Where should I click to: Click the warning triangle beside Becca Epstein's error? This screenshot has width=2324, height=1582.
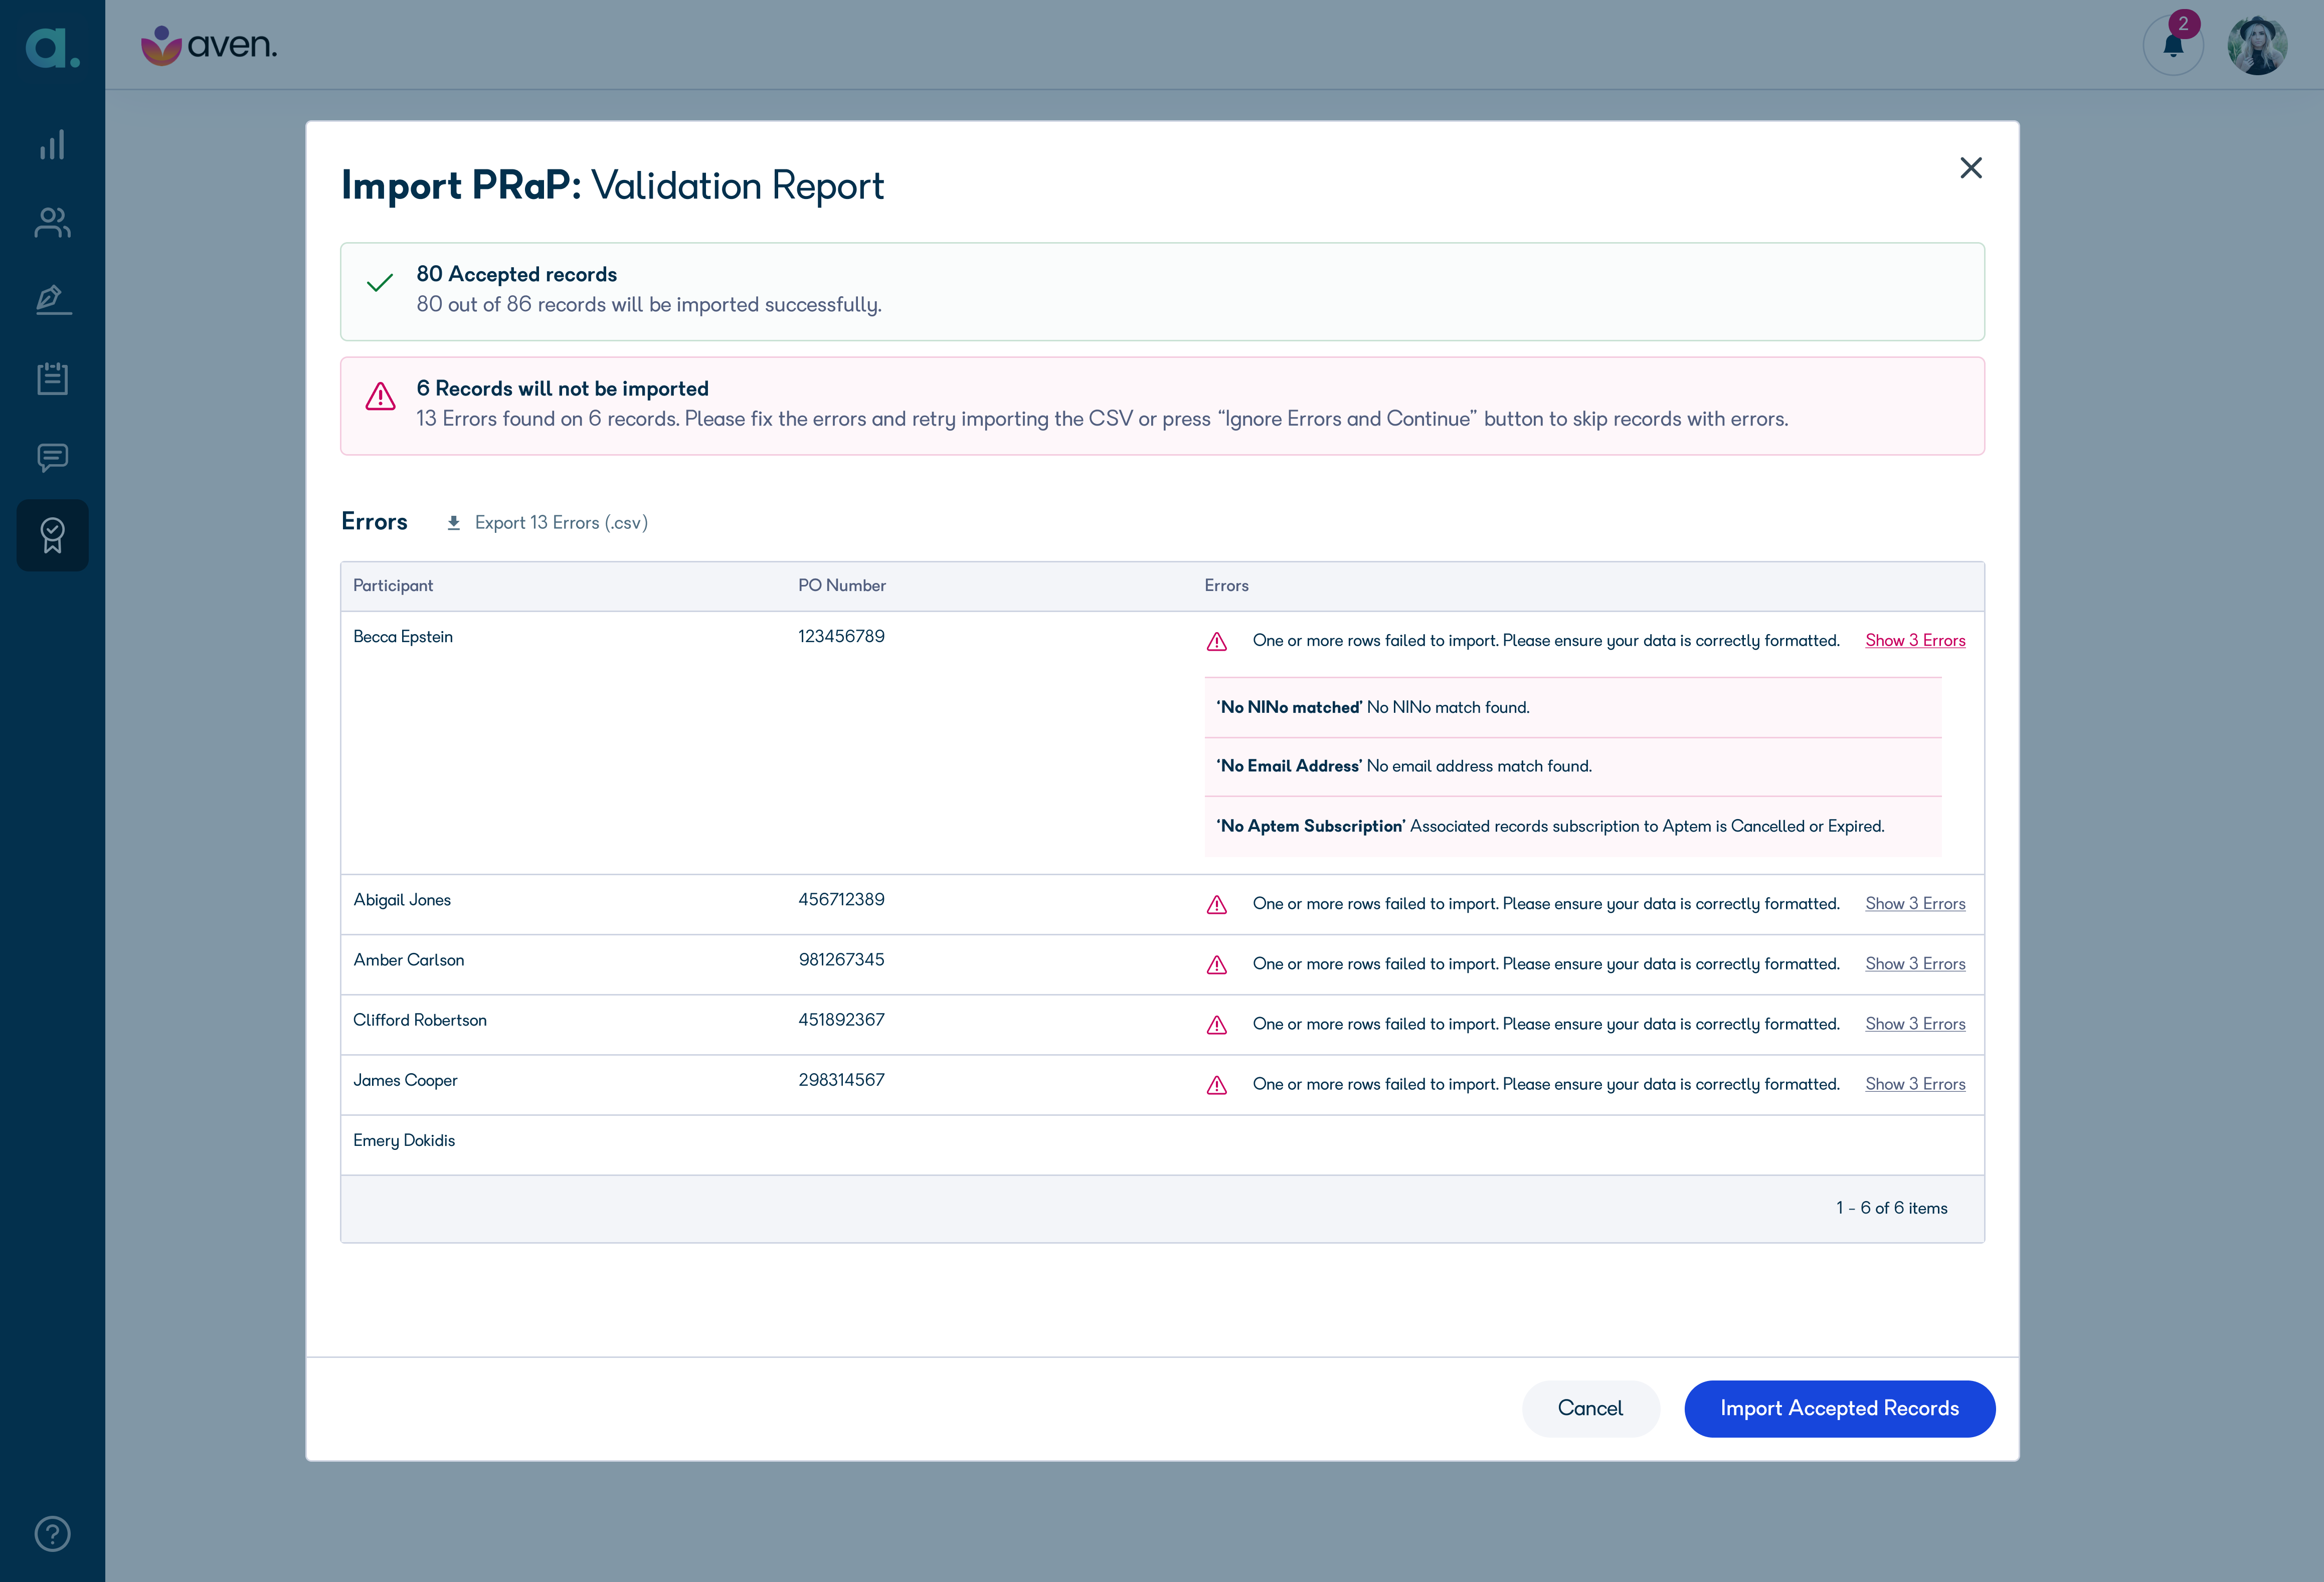click(1217, 642)
